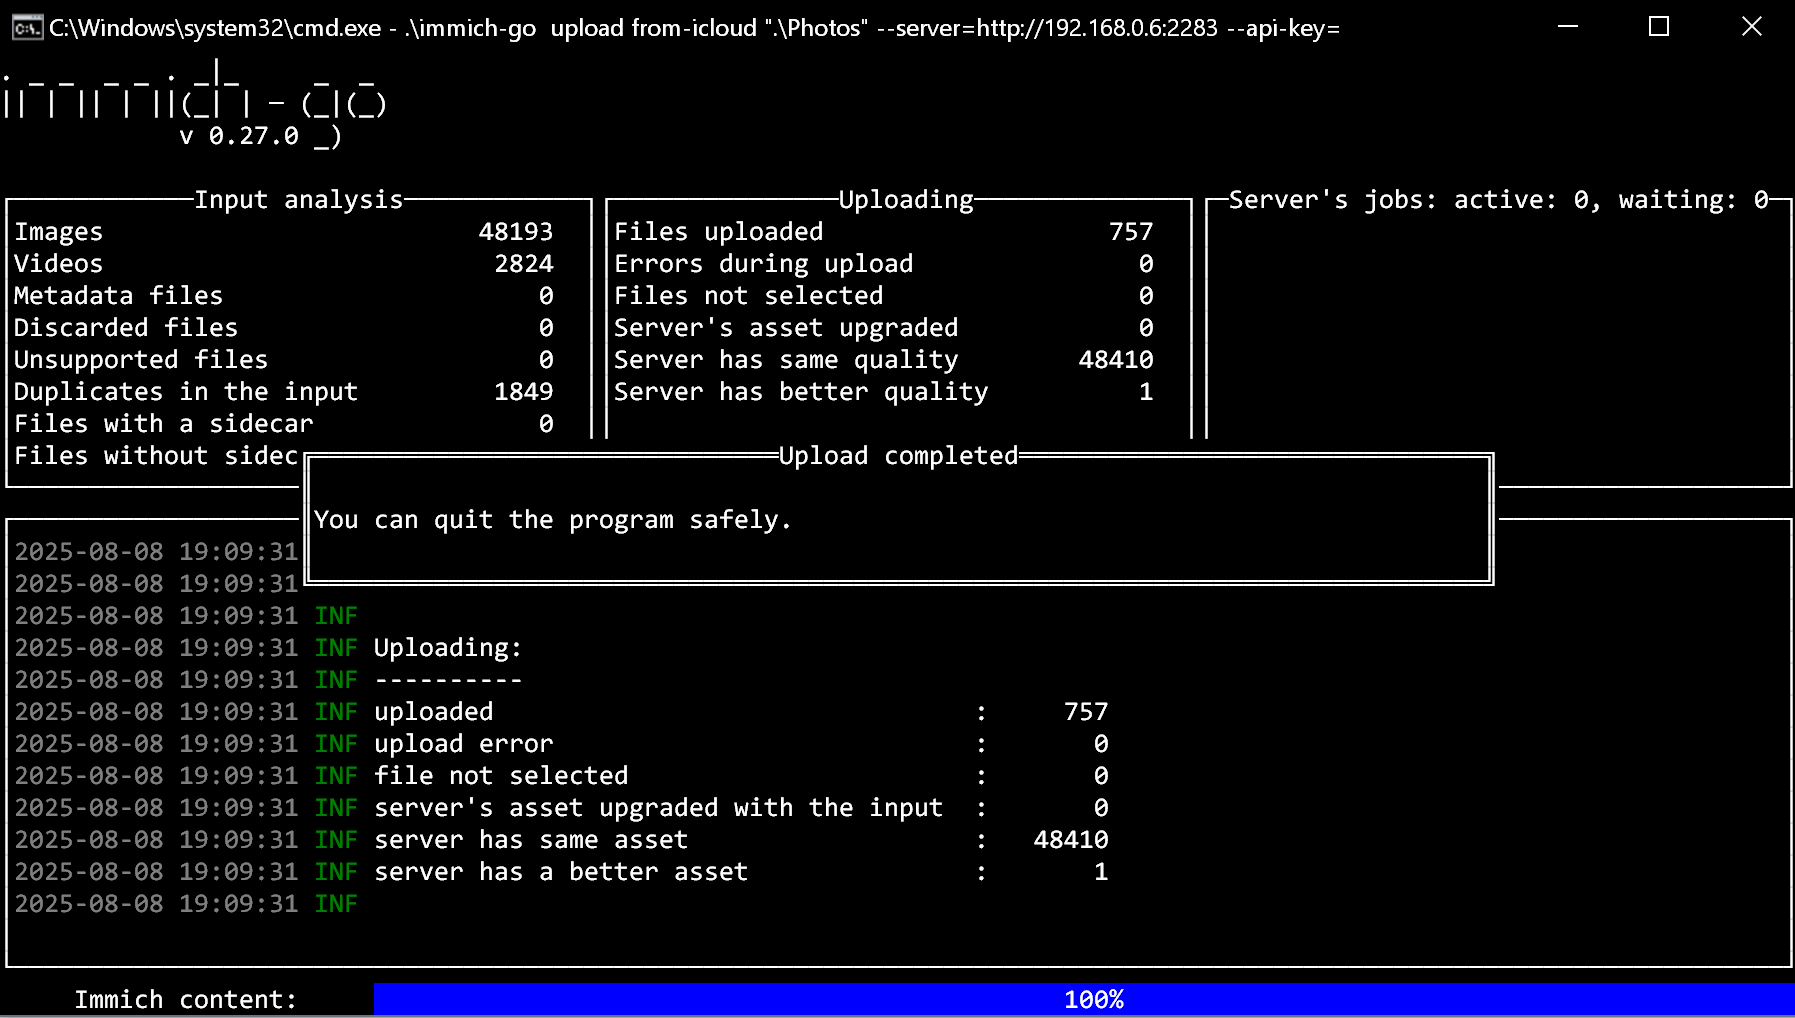Minimize the cmd.exe window
The width and height of the screenshot is (1795, 1018).
(x=1567, y=27)
